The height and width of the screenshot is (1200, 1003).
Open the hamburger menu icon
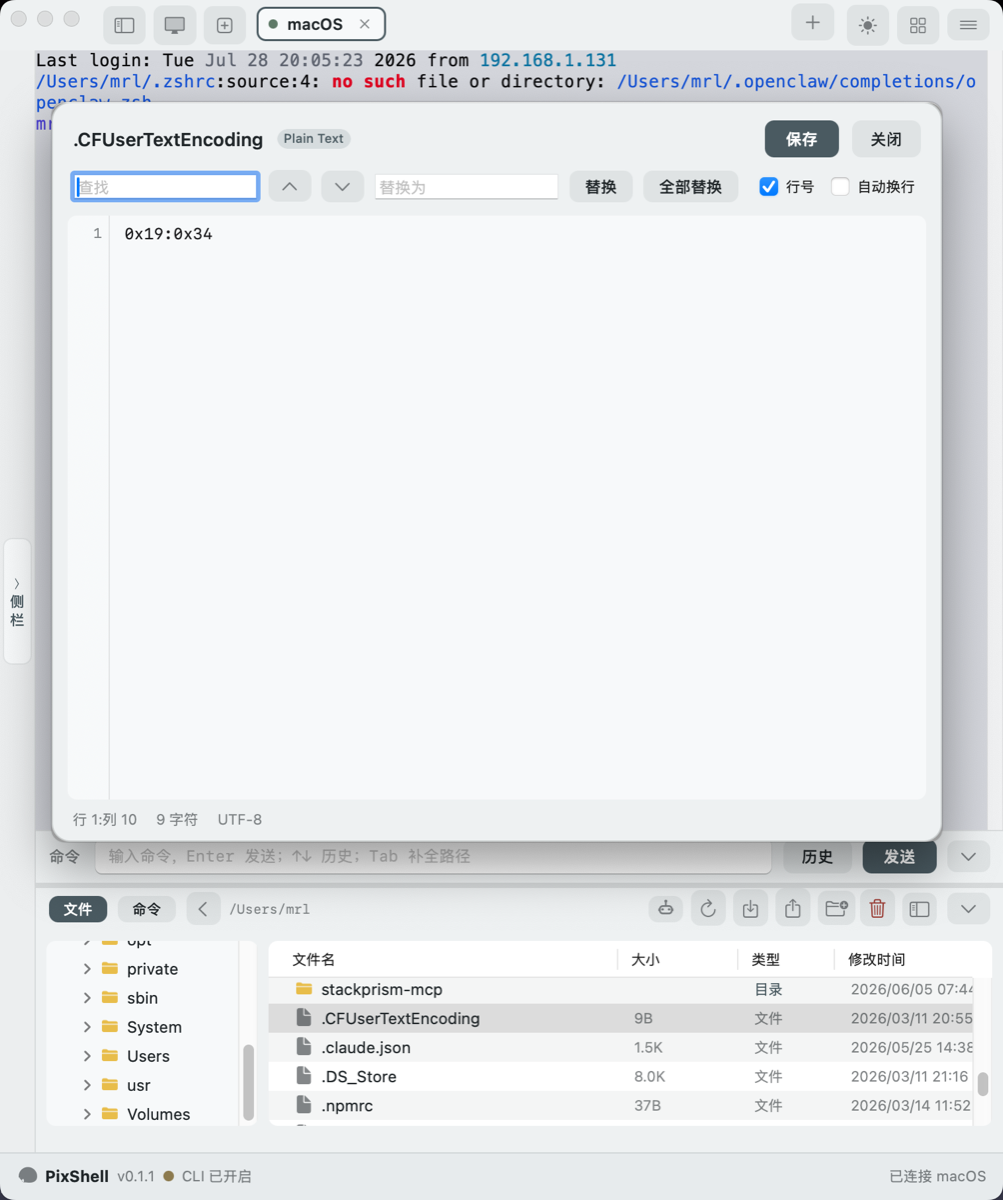pos(968,25)
